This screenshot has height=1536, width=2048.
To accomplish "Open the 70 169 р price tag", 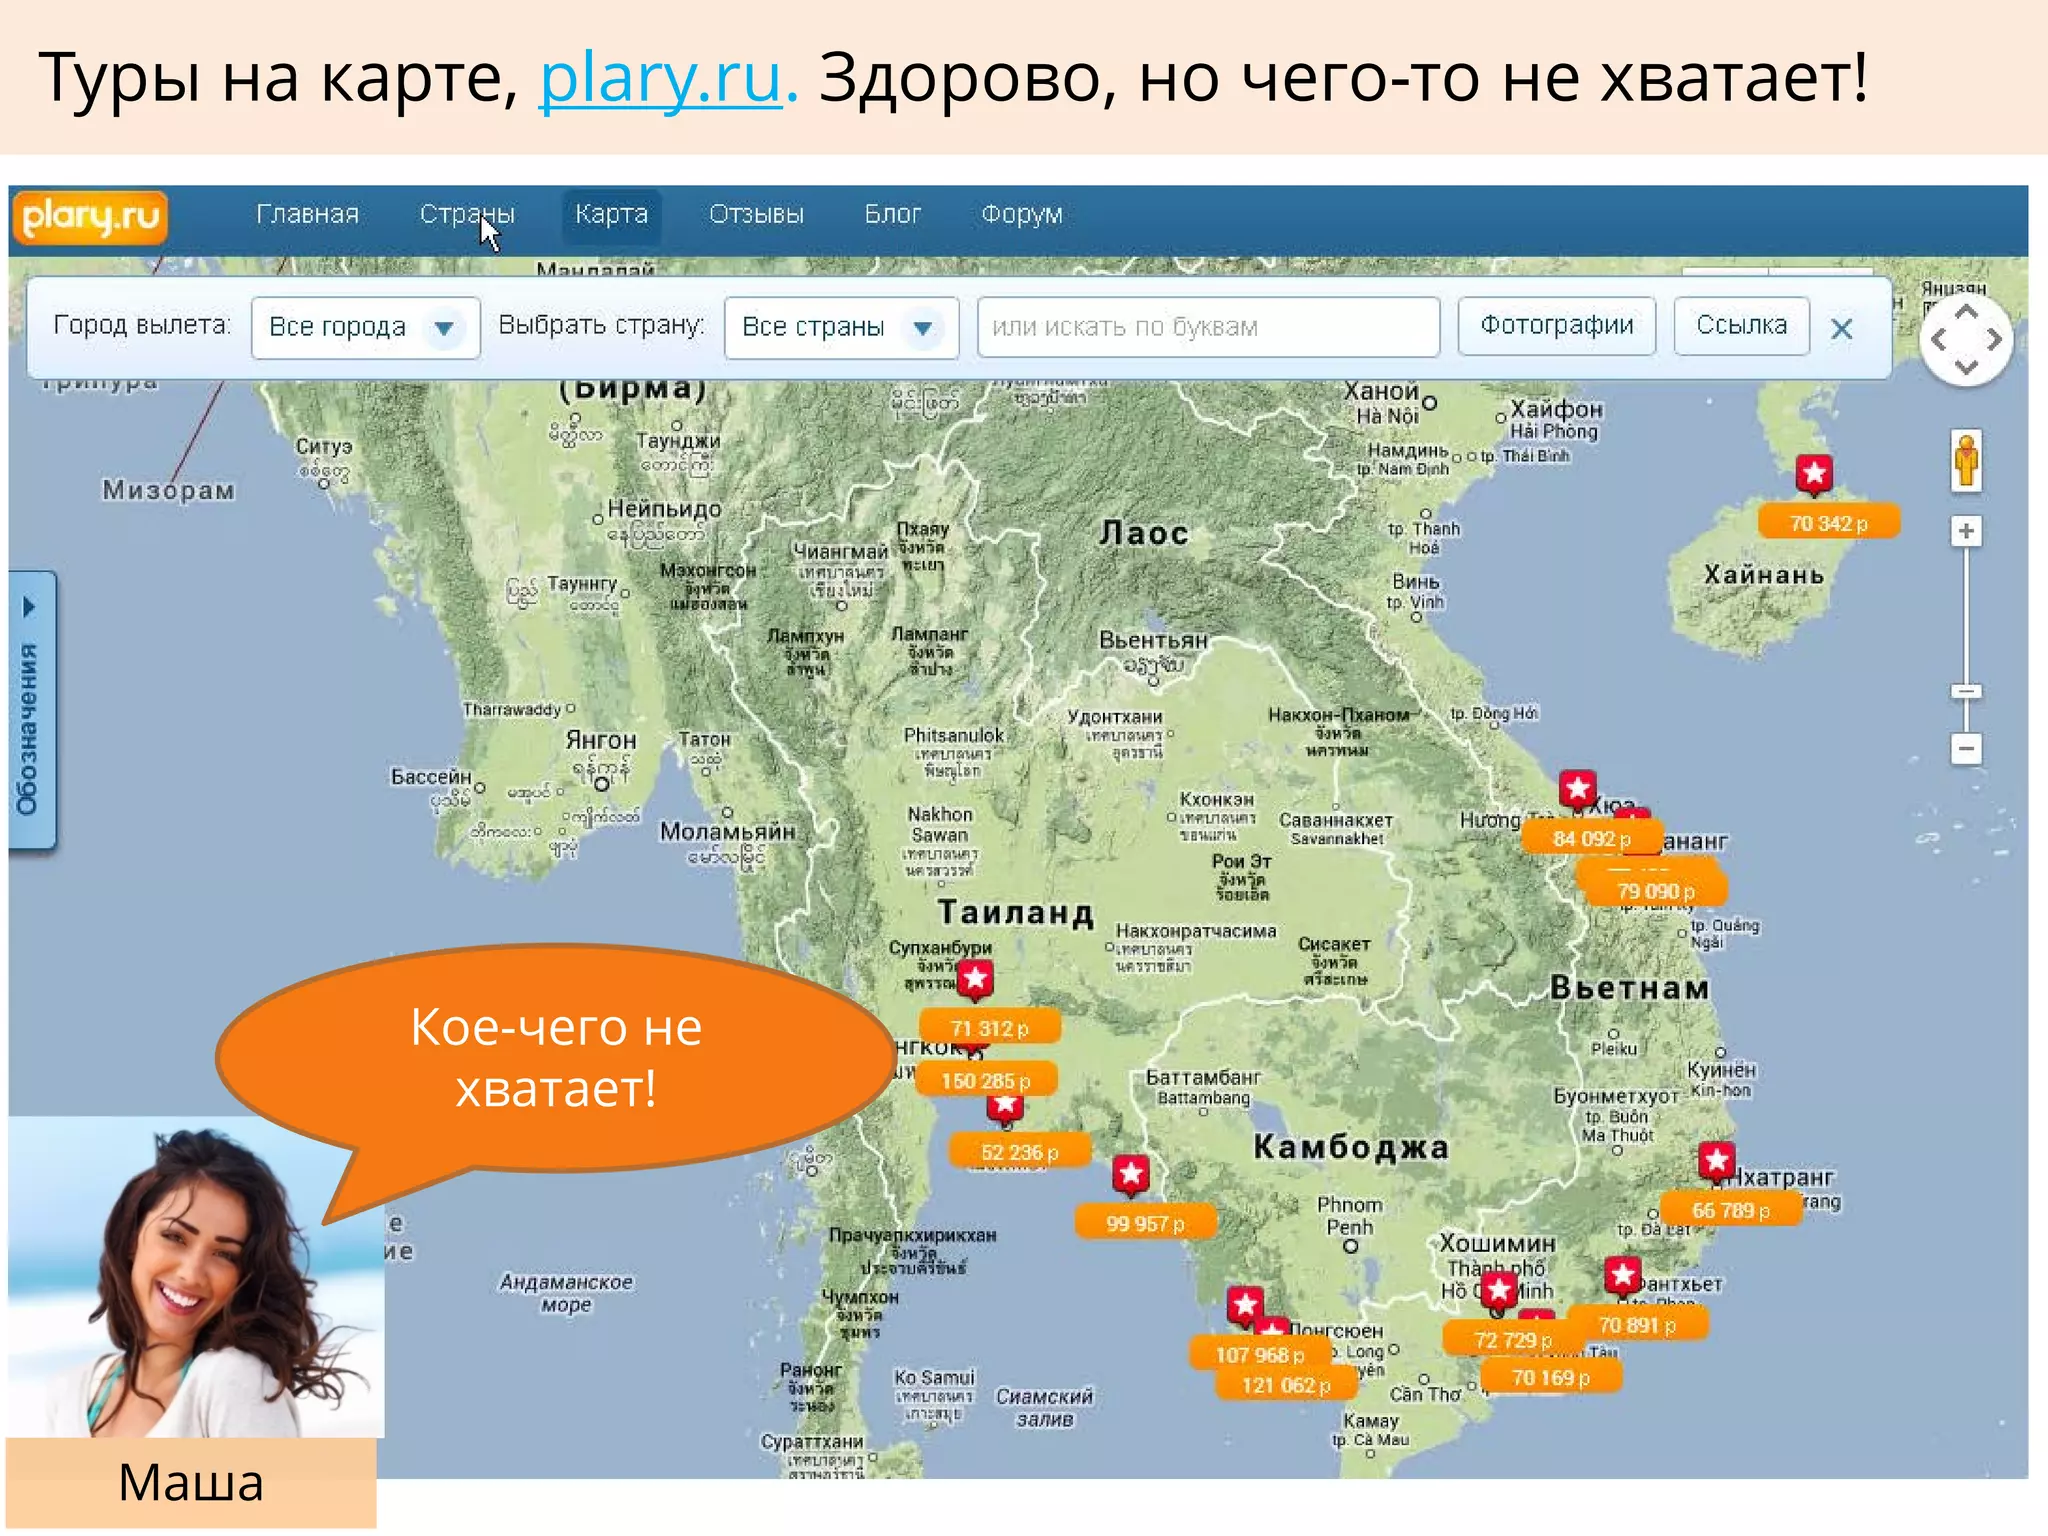I will (x=1550, y=1377).
